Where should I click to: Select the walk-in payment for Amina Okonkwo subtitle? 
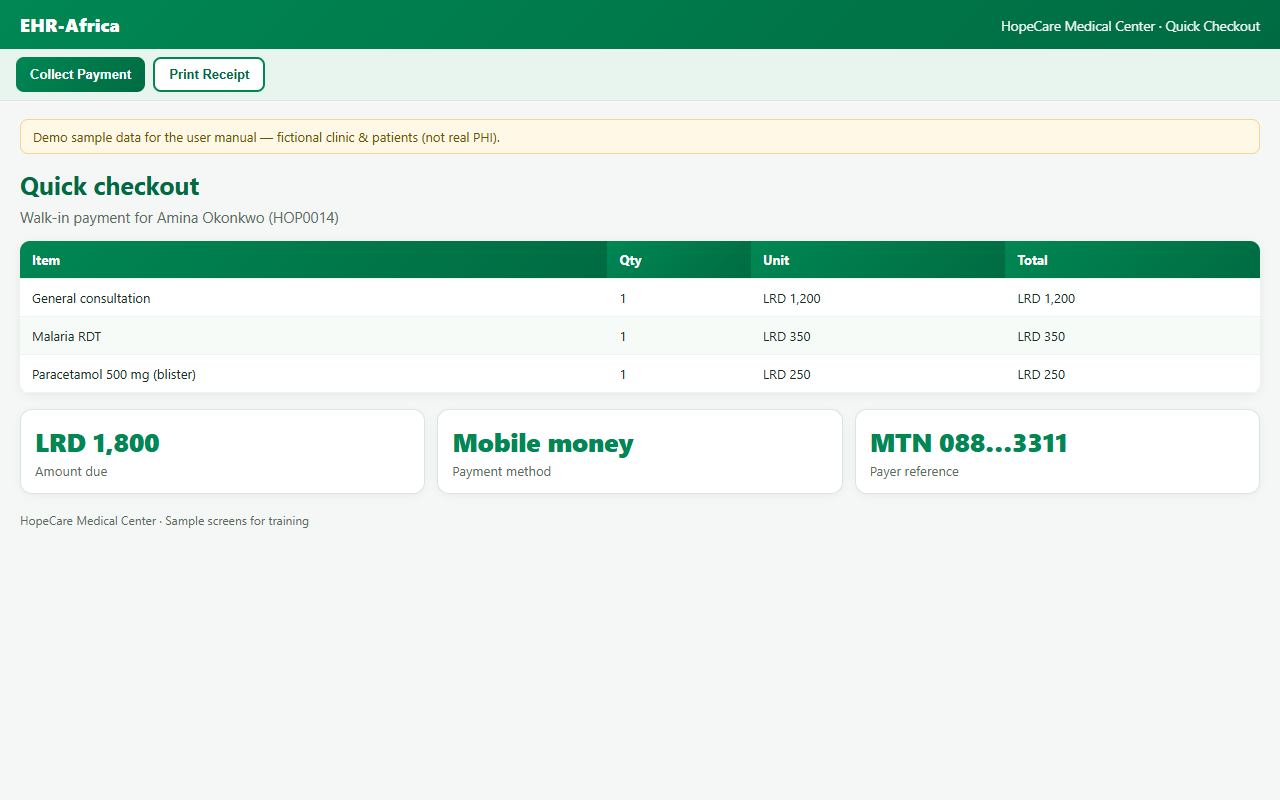[179, 217]
